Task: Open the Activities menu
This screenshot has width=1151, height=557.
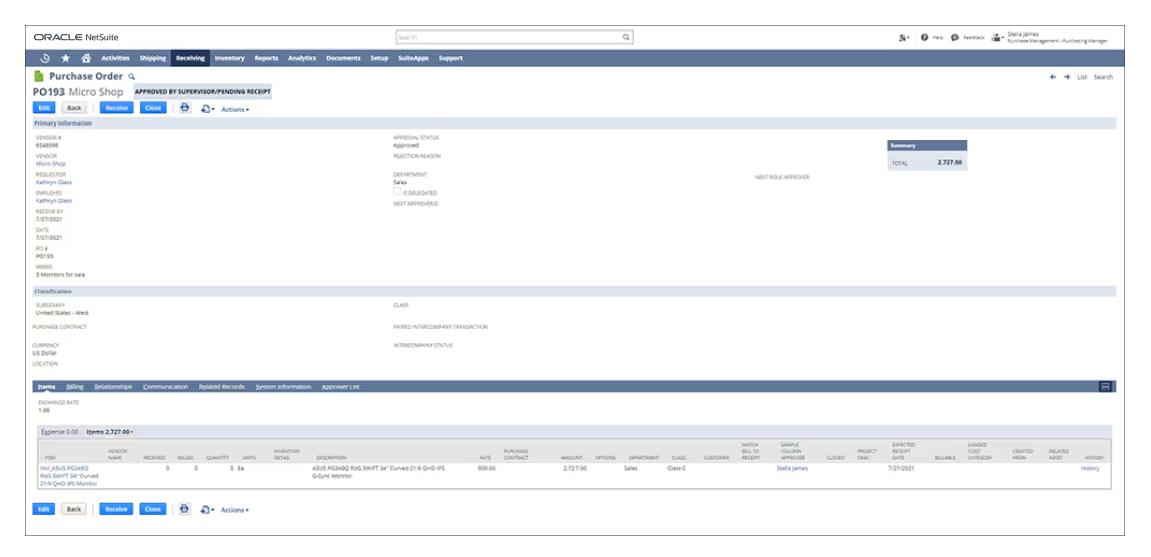Action: pyautogui.click(x=115, y=58)
